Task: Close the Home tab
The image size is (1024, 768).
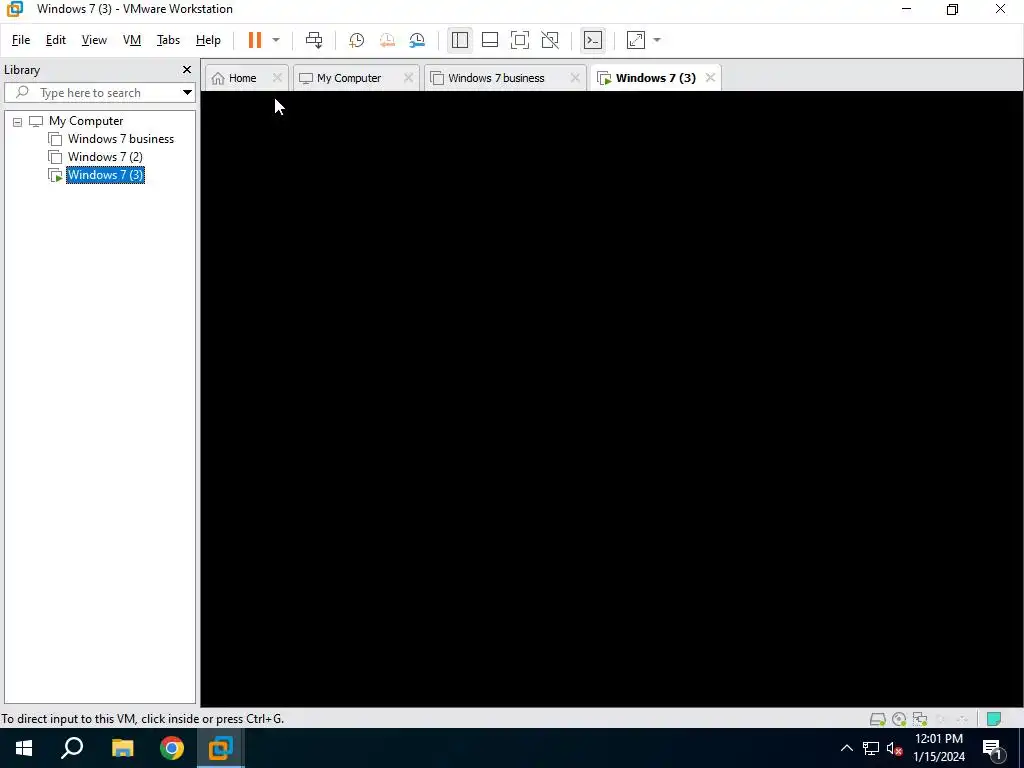Action: pyautogui.click(x=277, y=78)
